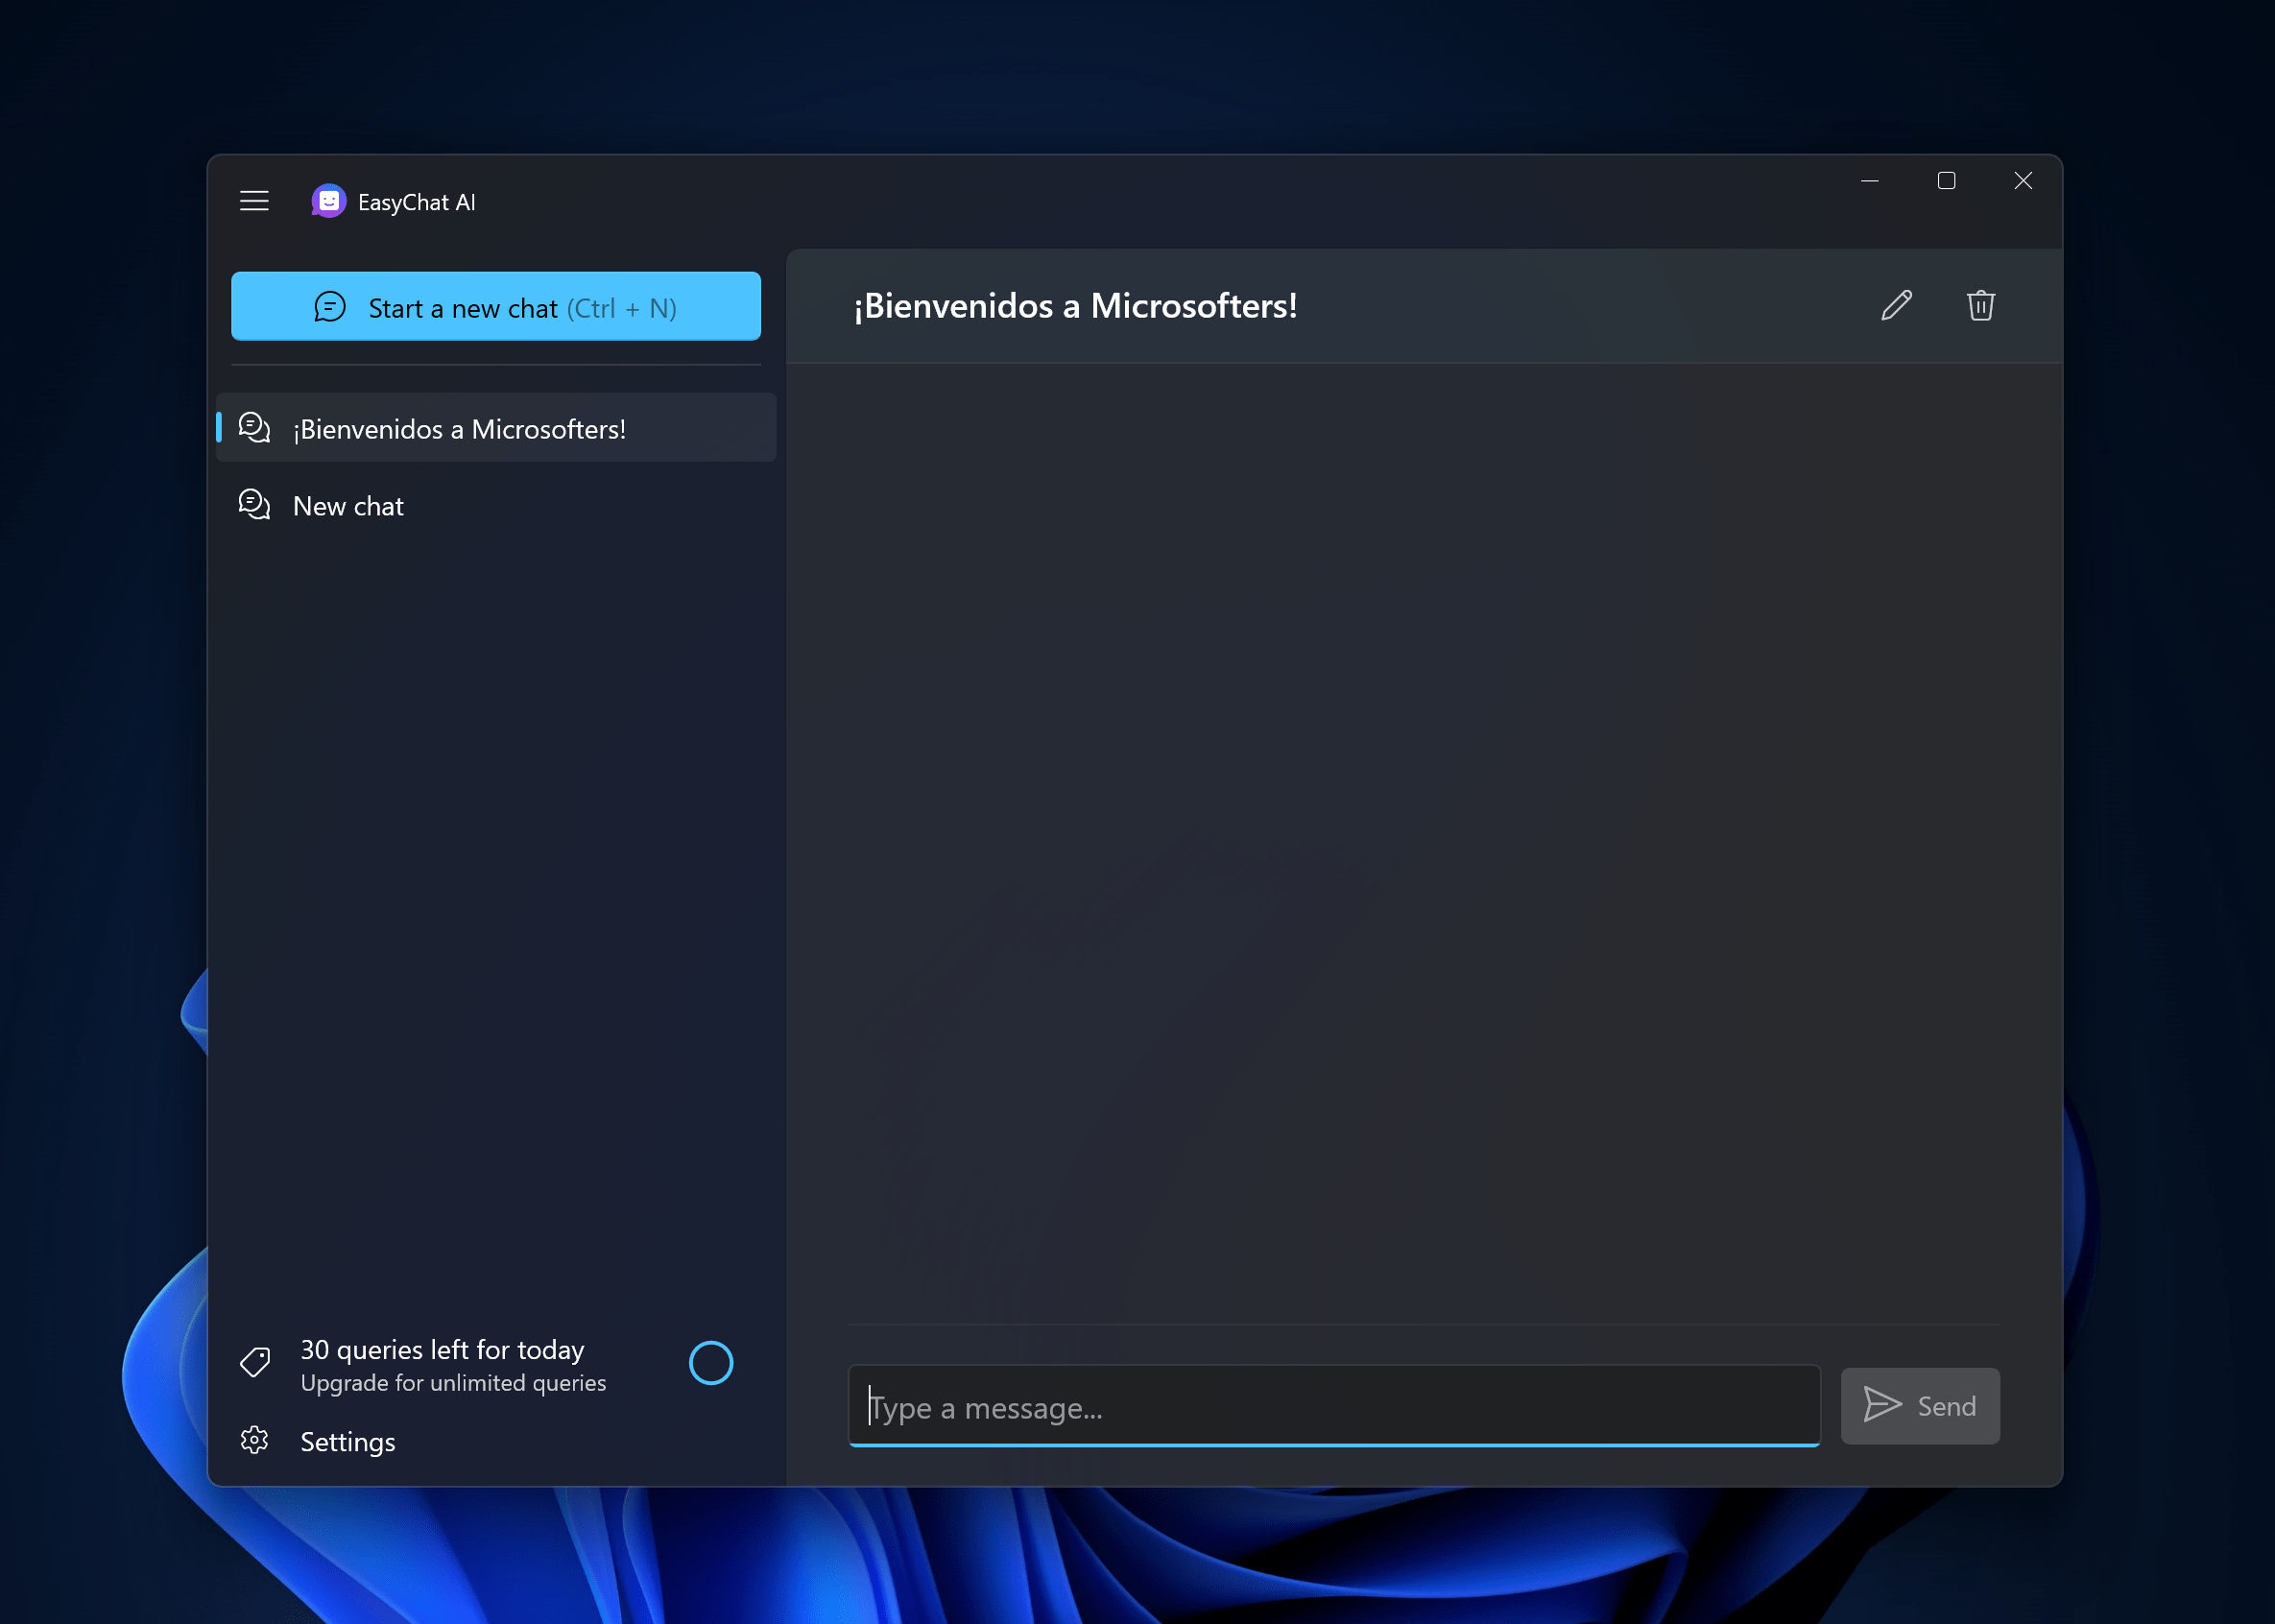
Task: Open the hamburger navigation menu
Action: point(254,201)
